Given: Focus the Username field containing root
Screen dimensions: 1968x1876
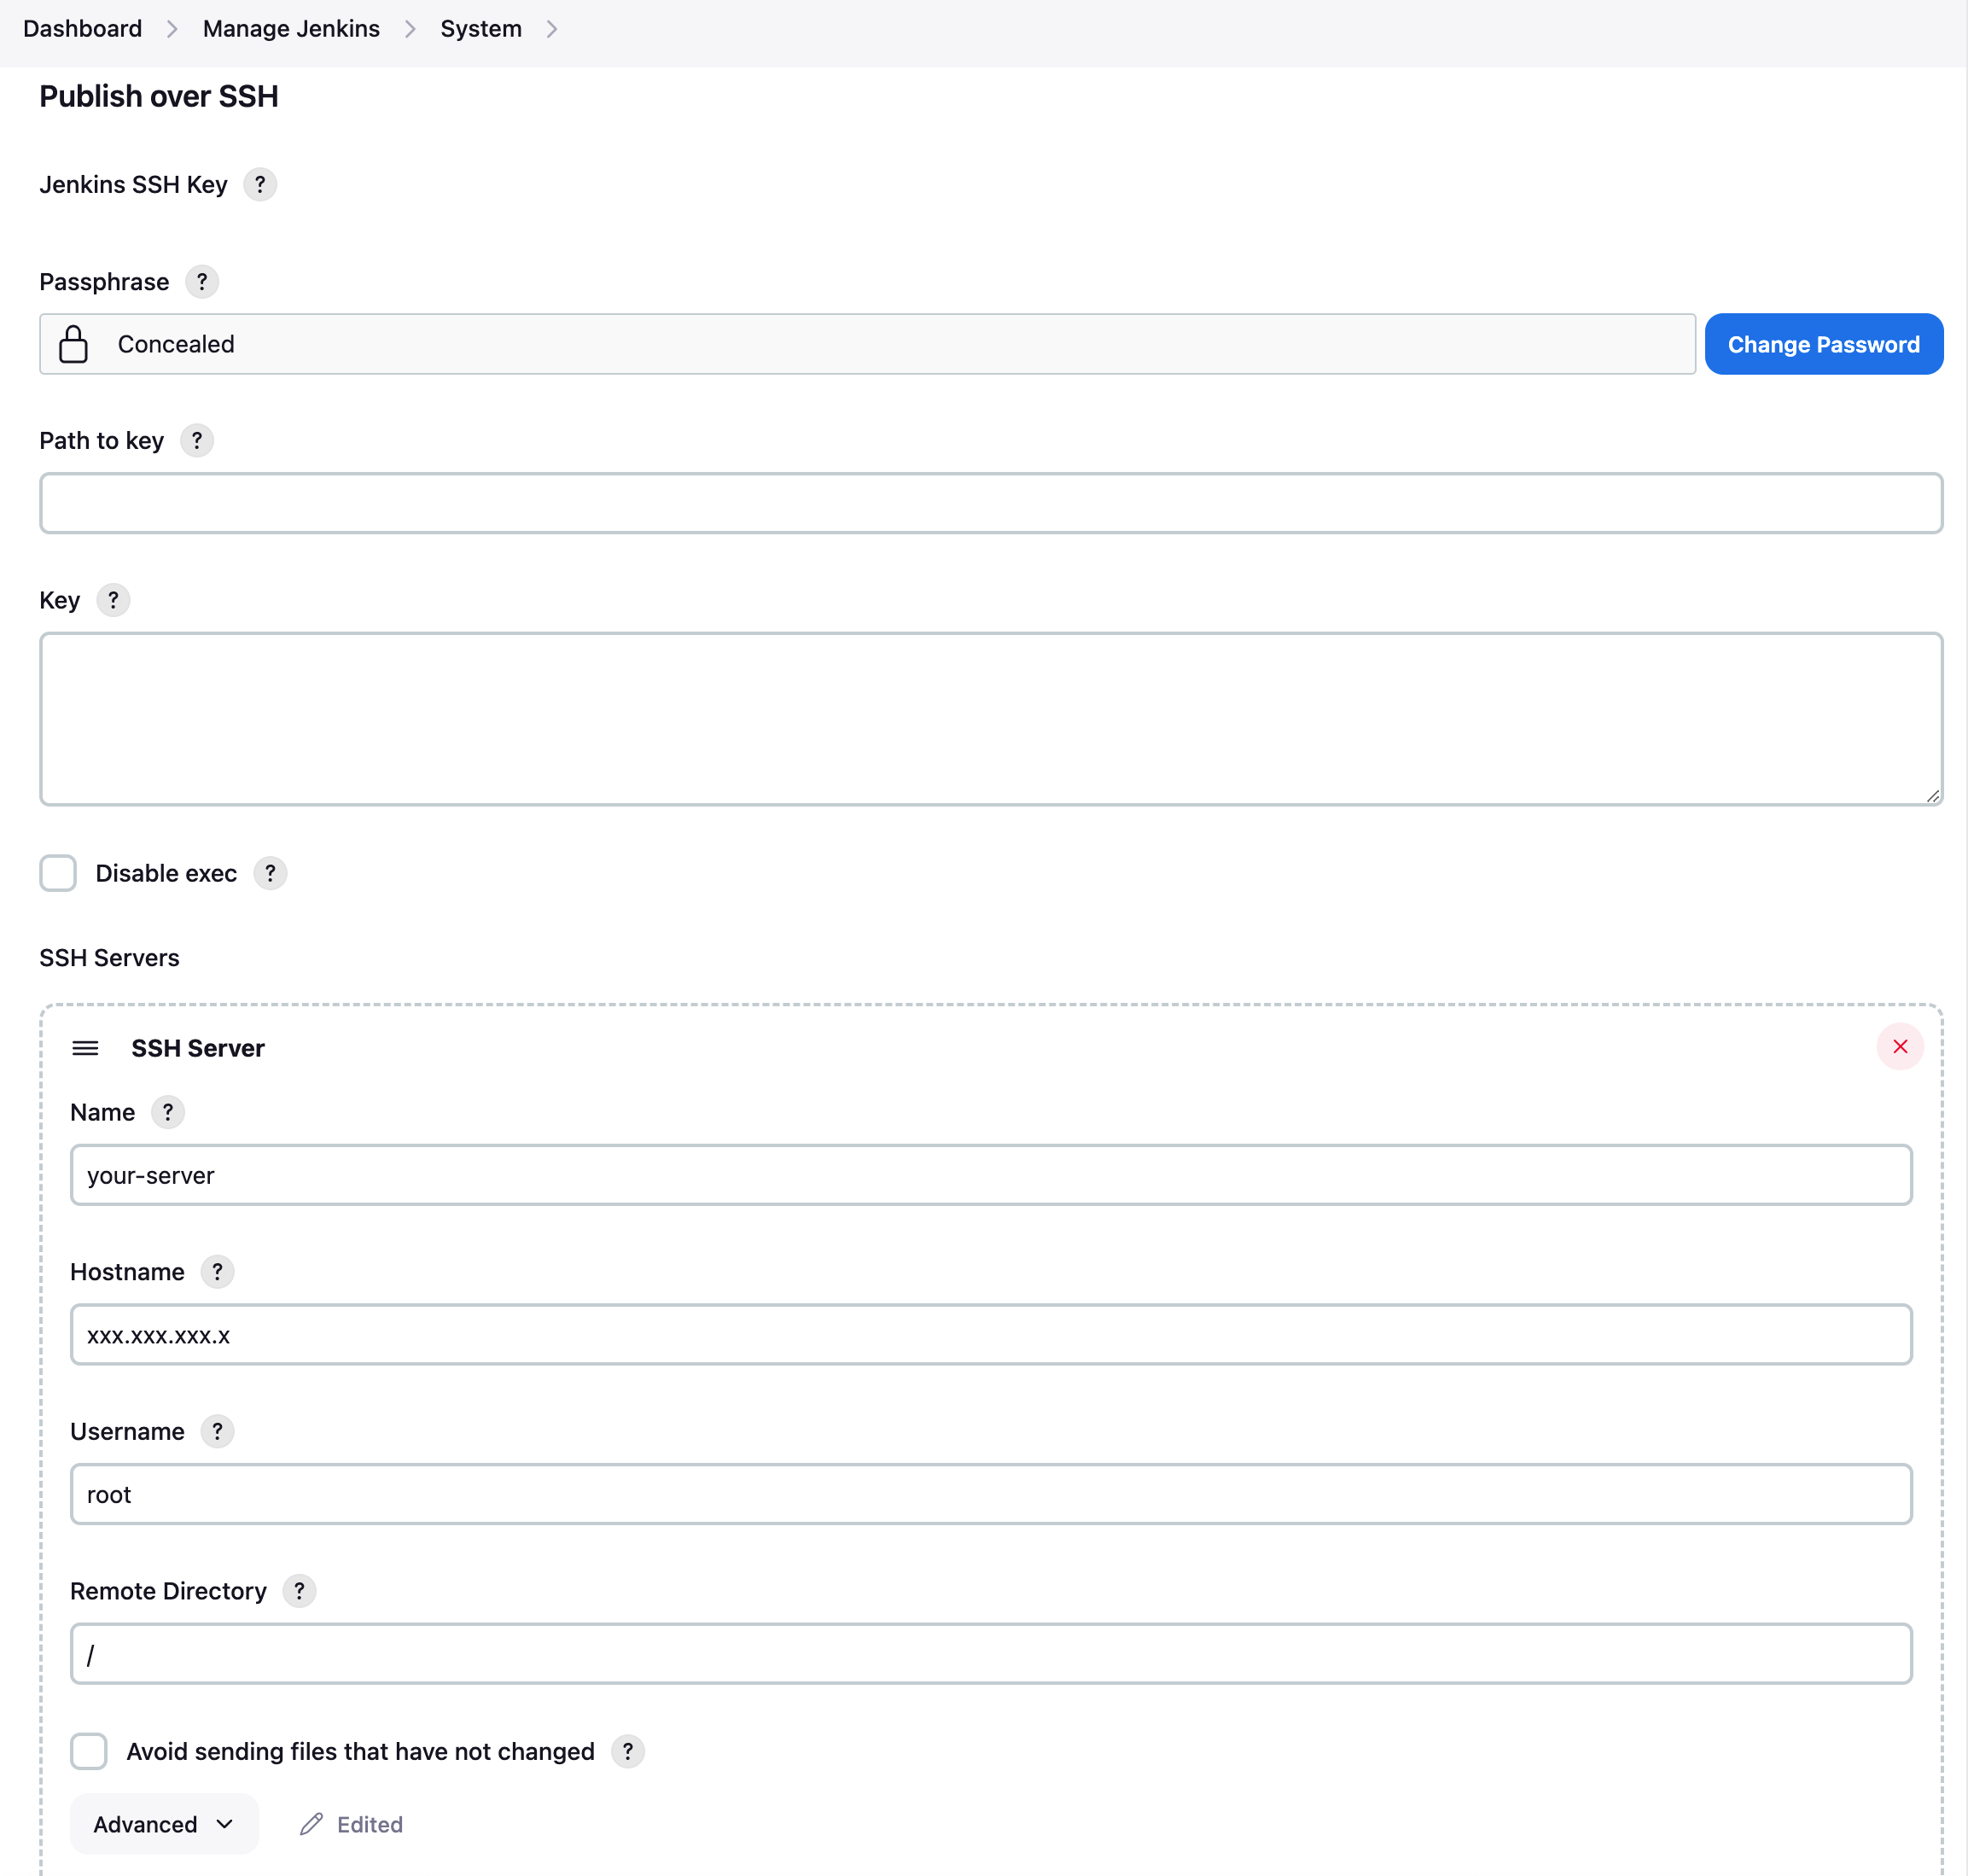Looking at the screenshot, I should (990, 1494).
